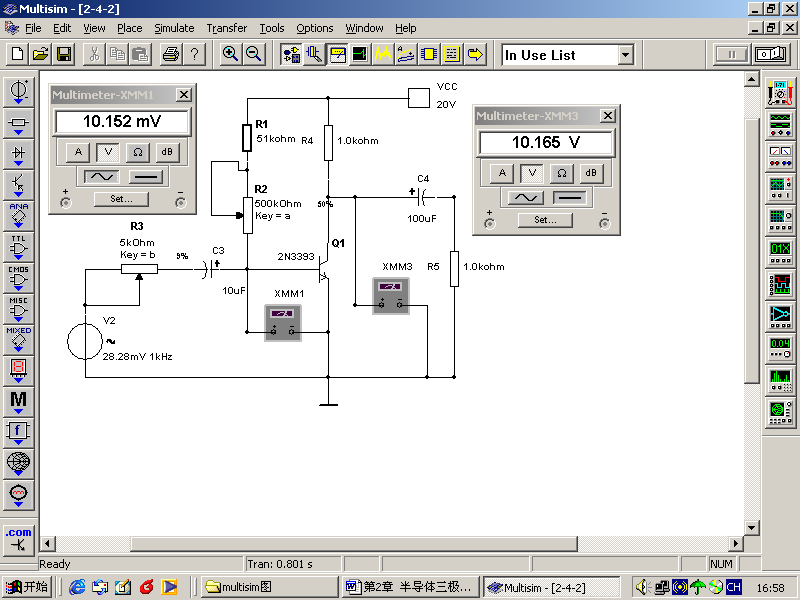This screenshot has width=800, height=600.
Task: Switch to the multisim图 folder taskbar item
Action: 269,587
